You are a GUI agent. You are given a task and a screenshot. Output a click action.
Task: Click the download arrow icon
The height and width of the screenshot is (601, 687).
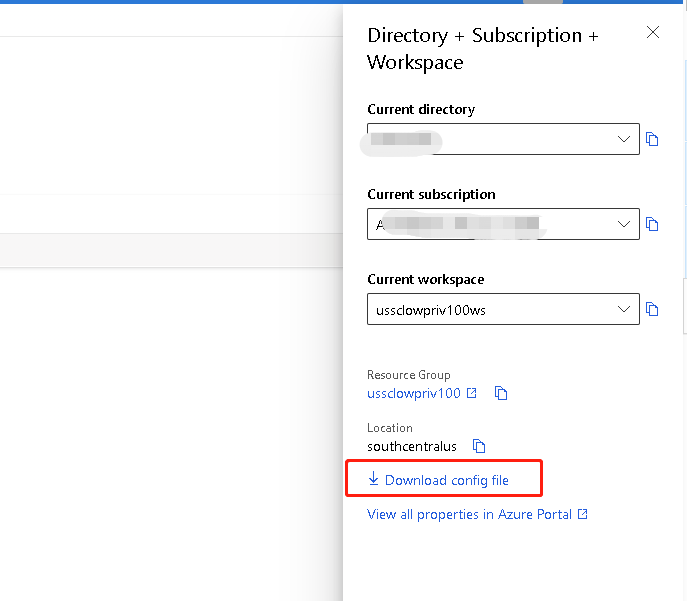click(374, 480)
